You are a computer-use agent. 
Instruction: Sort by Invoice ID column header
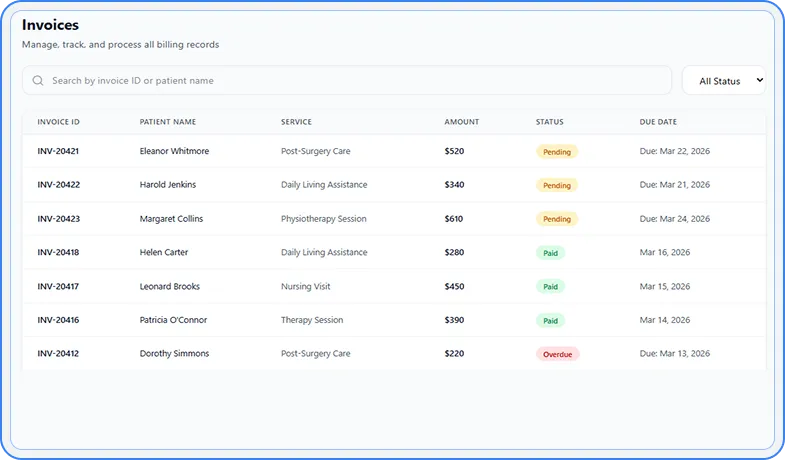coord(58,122)
